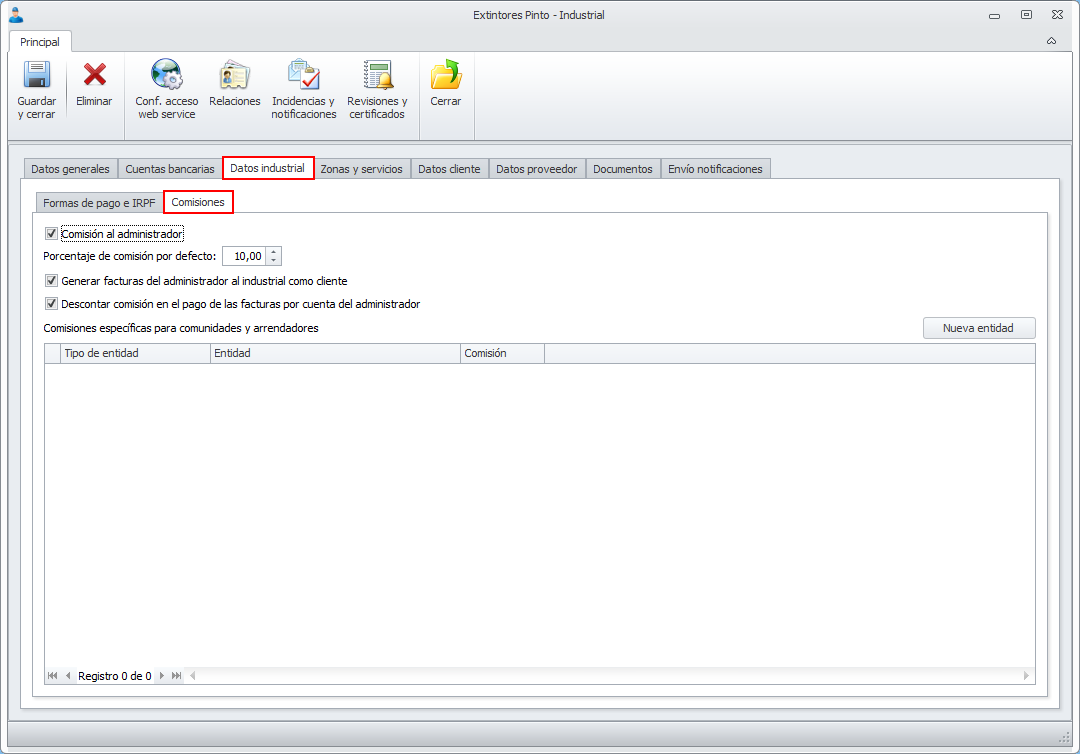
Task: Minimize the Extintores Pinto window
Action: pos(995,15)
